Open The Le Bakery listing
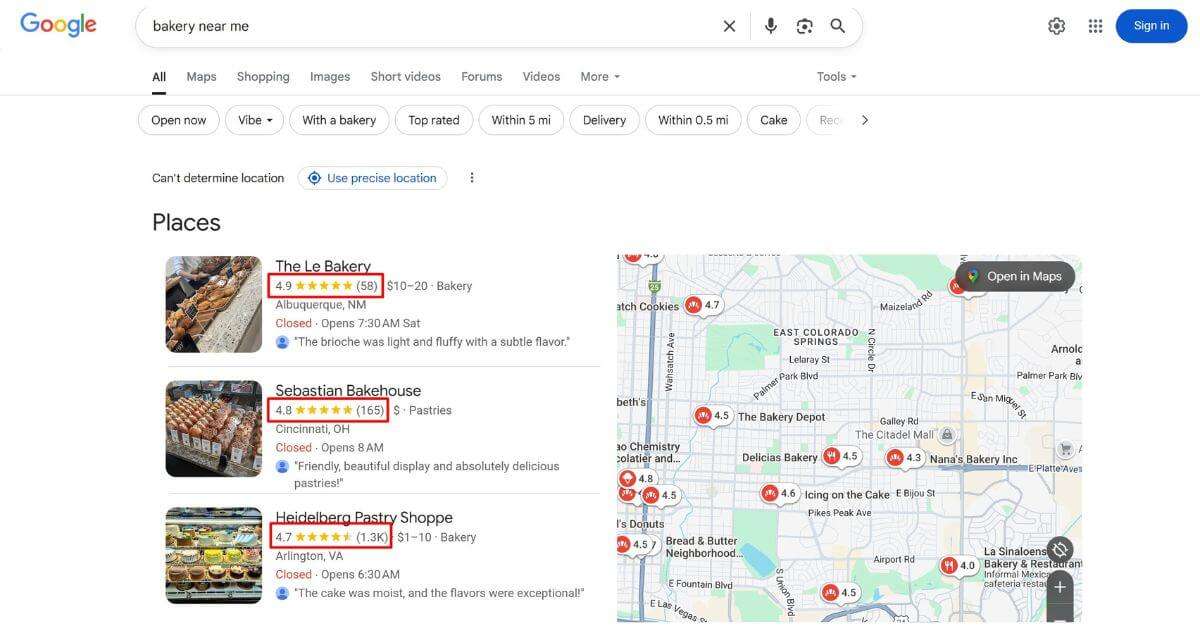 click(x=324, y=265)
